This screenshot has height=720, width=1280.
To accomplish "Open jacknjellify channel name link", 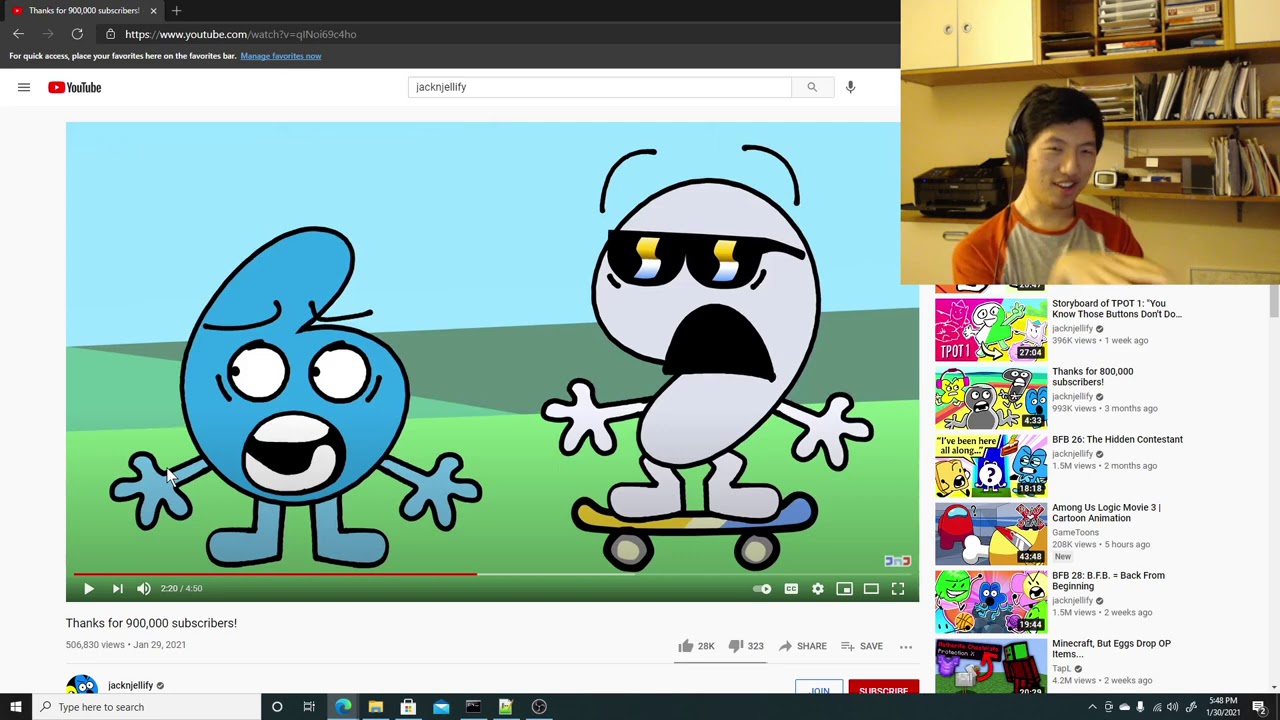I will pos(131,685).
